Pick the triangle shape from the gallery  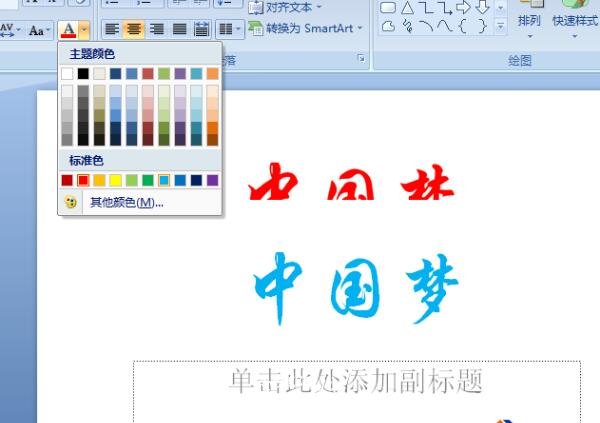[407, 8]
